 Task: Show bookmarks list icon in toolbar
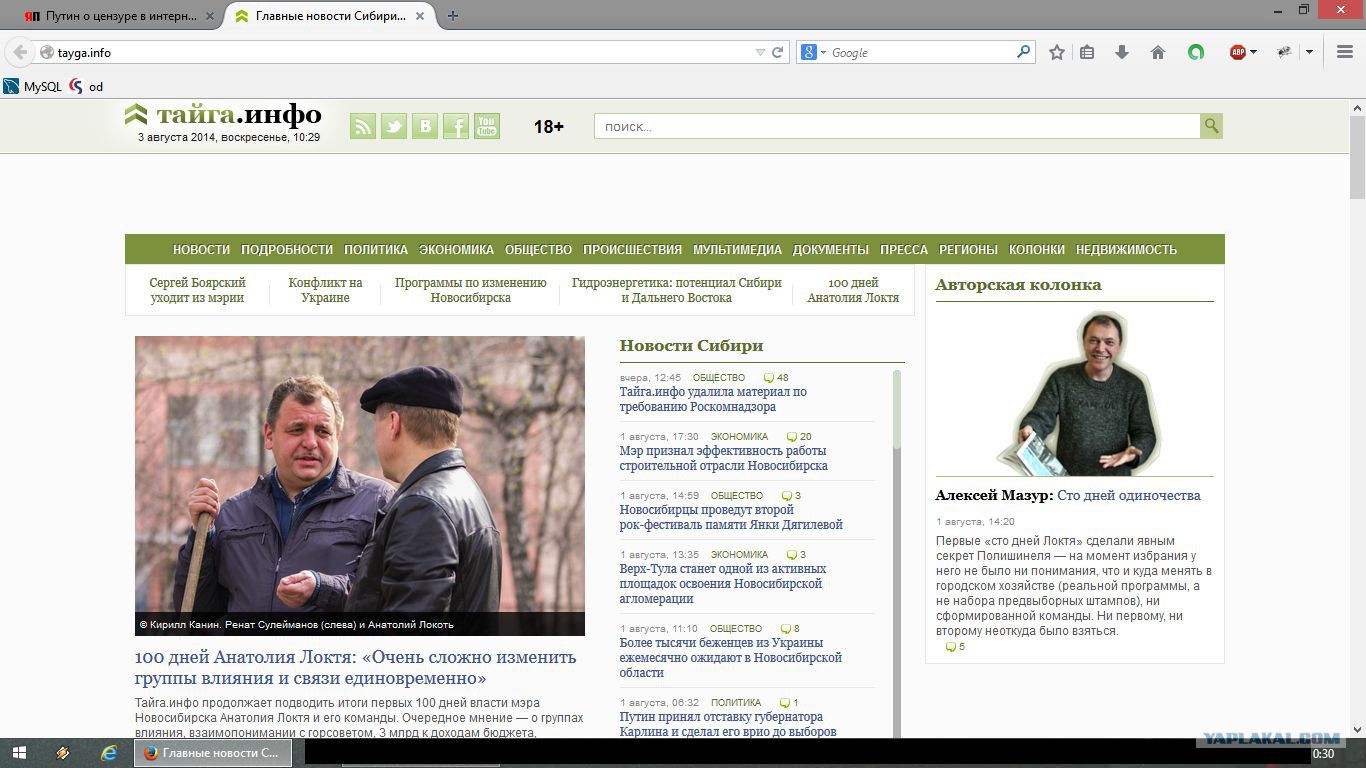1087,52
